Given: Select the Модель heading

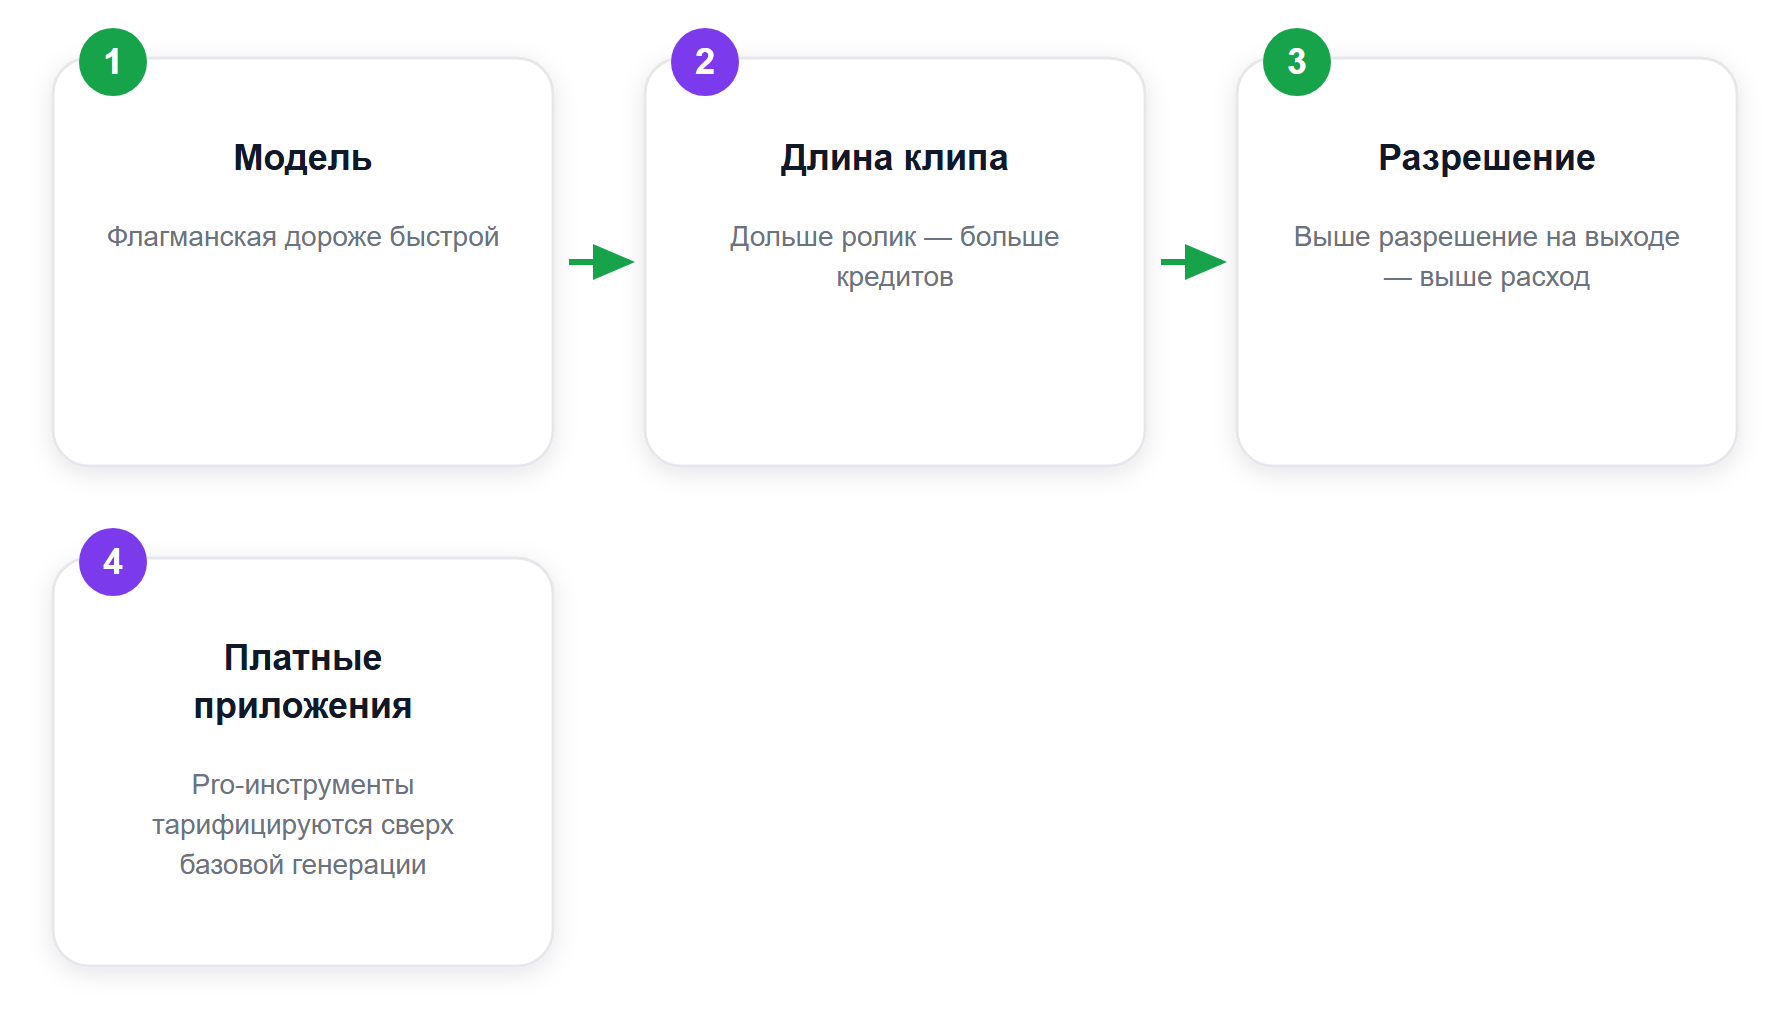Looking at the screenshot, I should pos(303,158).
